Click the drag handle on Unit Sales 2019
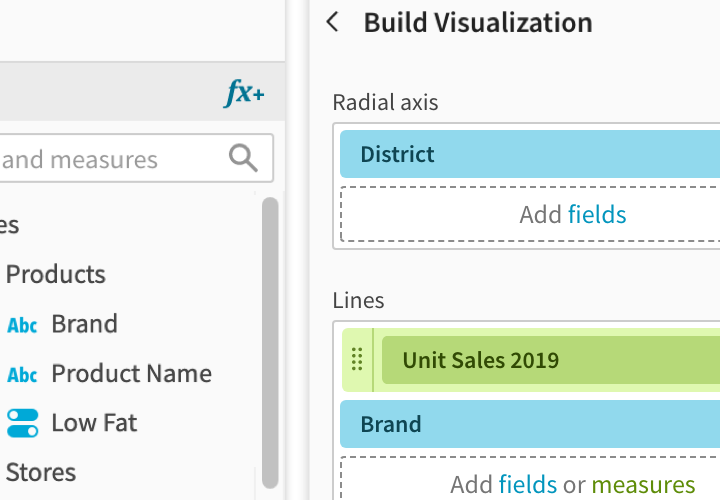Image resolution: width=720 pixels, height=500 pixels. click(357, 360)
